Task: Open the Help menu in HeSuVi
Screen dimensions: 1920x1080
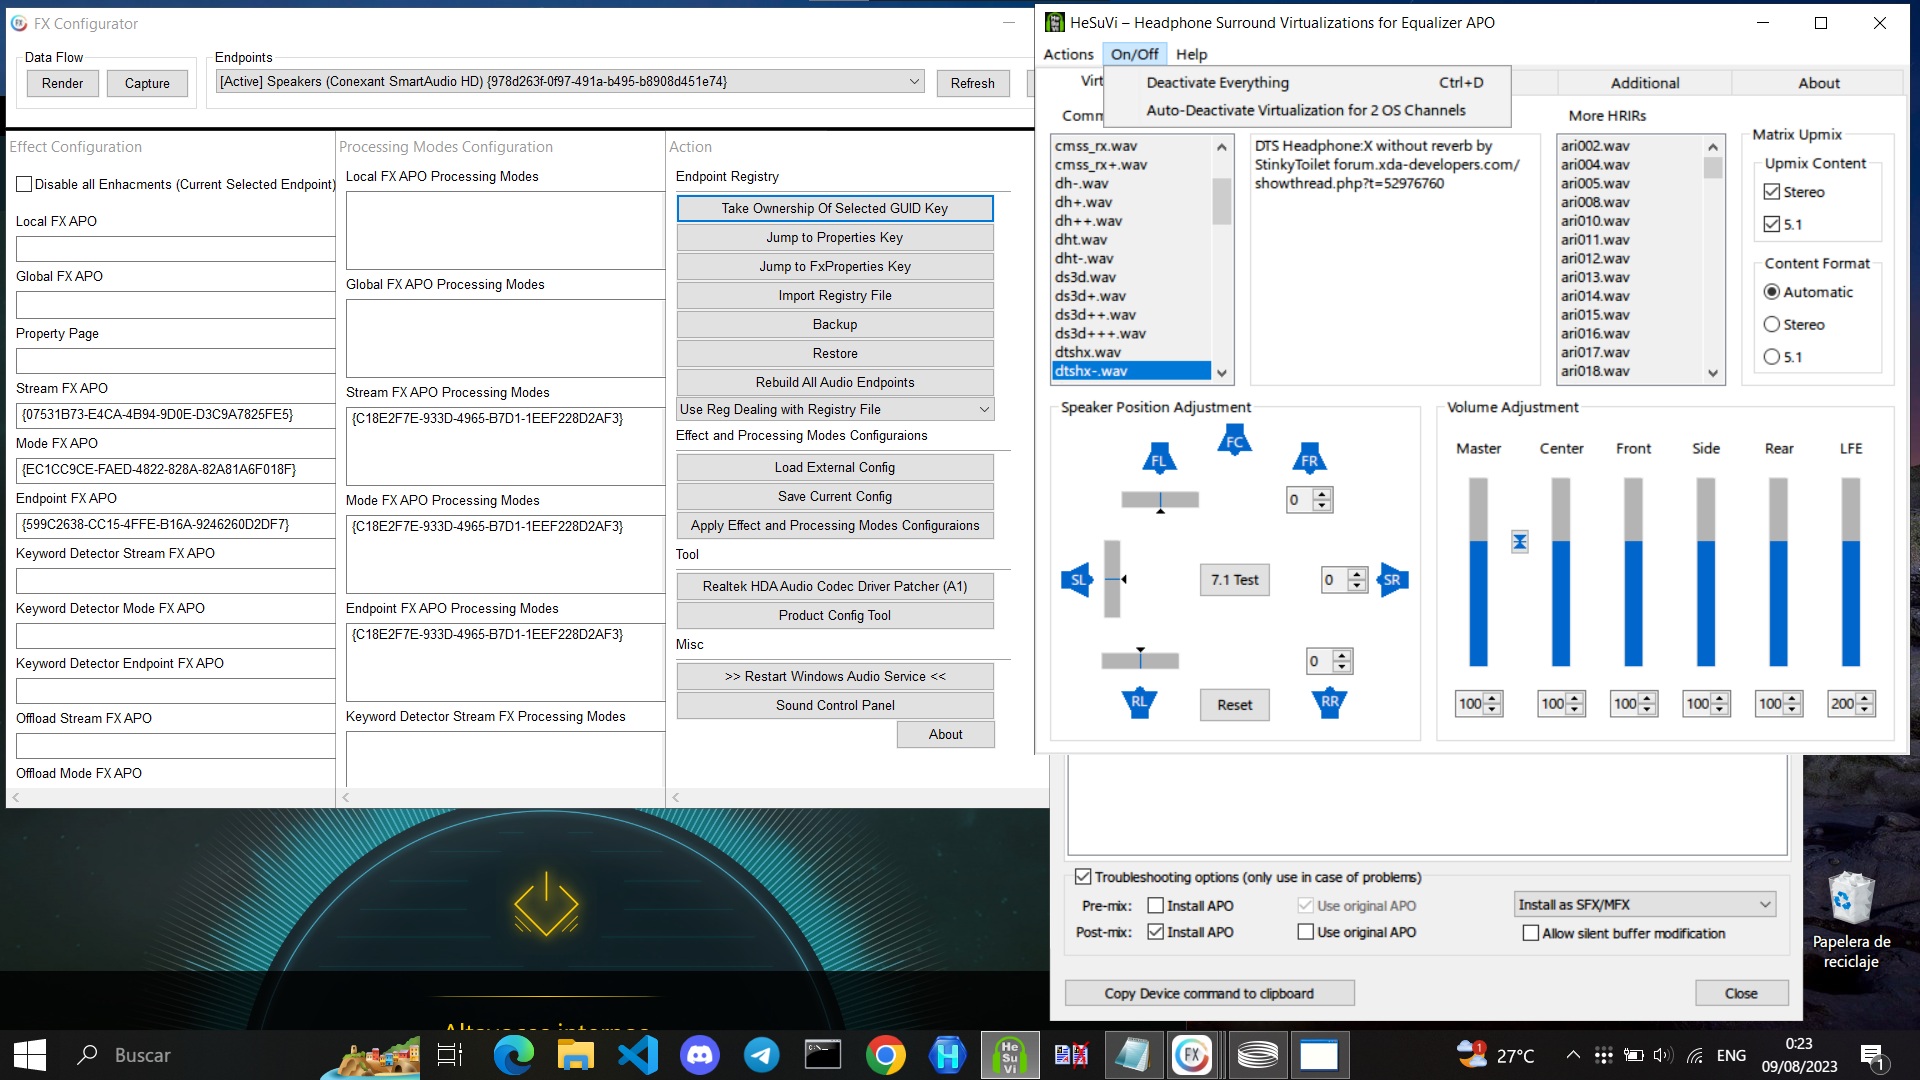Action: 1191,54
